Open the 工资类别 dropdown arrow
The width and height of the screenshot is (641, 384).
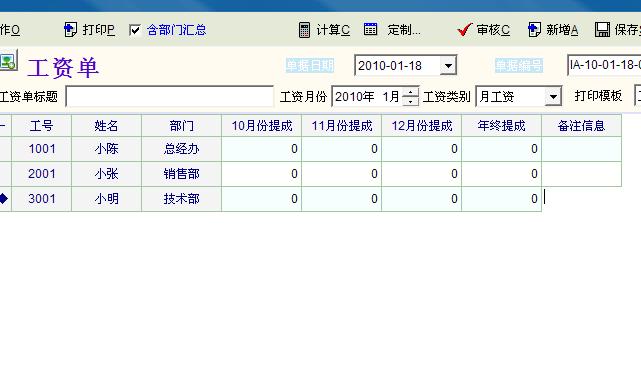click(553, 97)
